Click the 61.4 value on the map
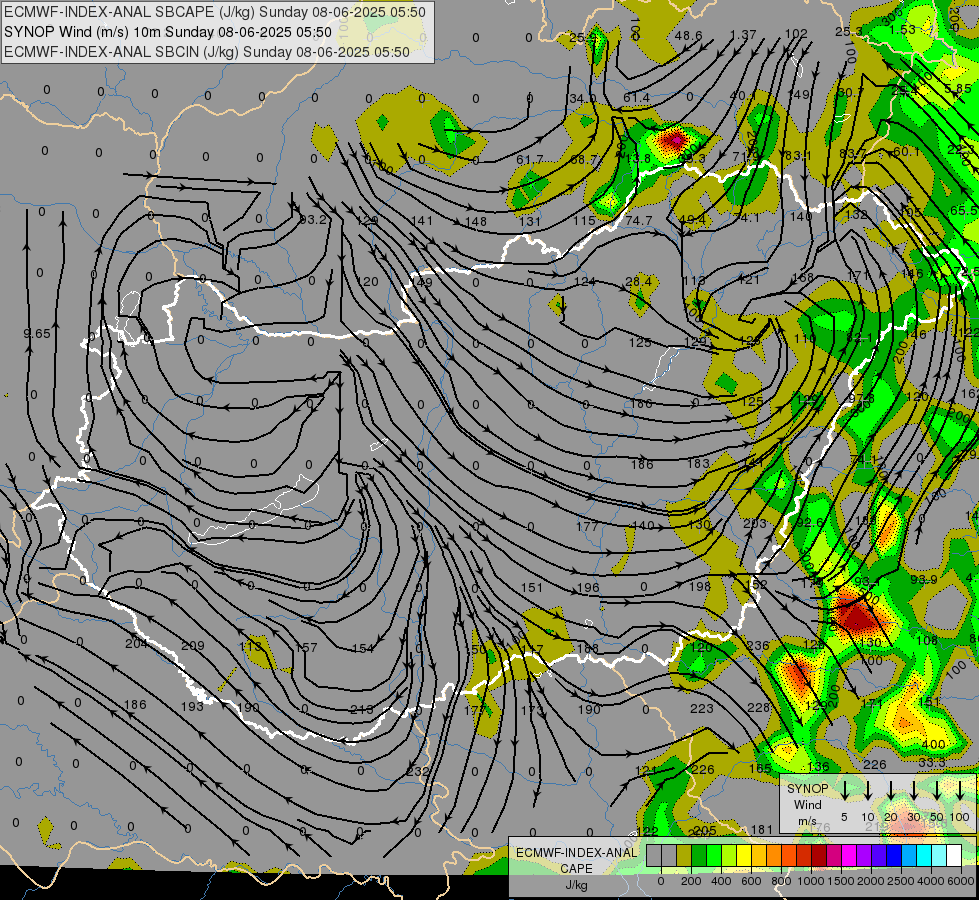The image size is (979, 900). (636, 97)
